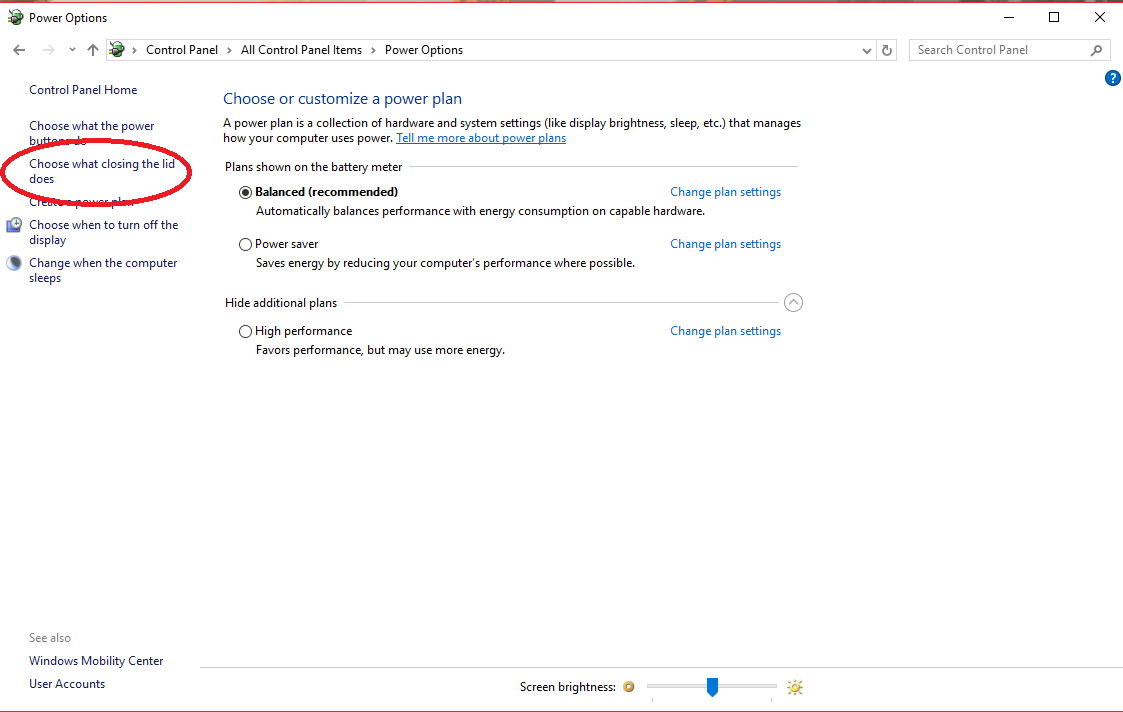Click the sleep moon icon in sidebar

tap(14, 263)
